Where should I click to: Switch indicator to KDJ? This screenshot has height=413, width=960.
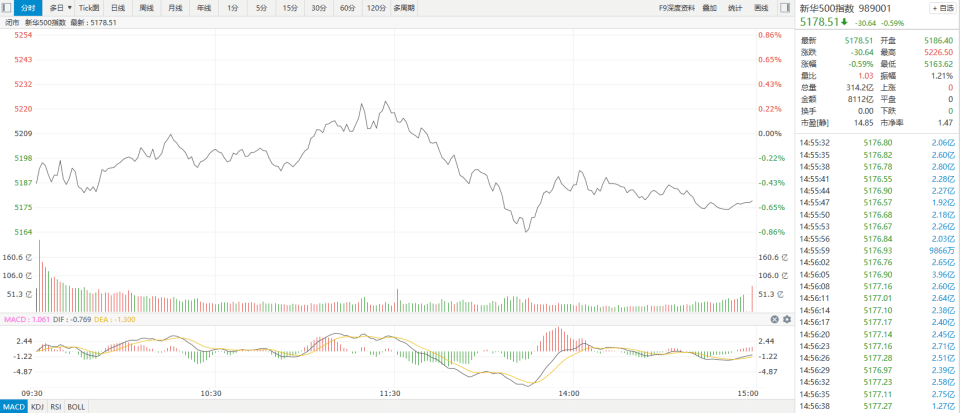tap(37, 407)
